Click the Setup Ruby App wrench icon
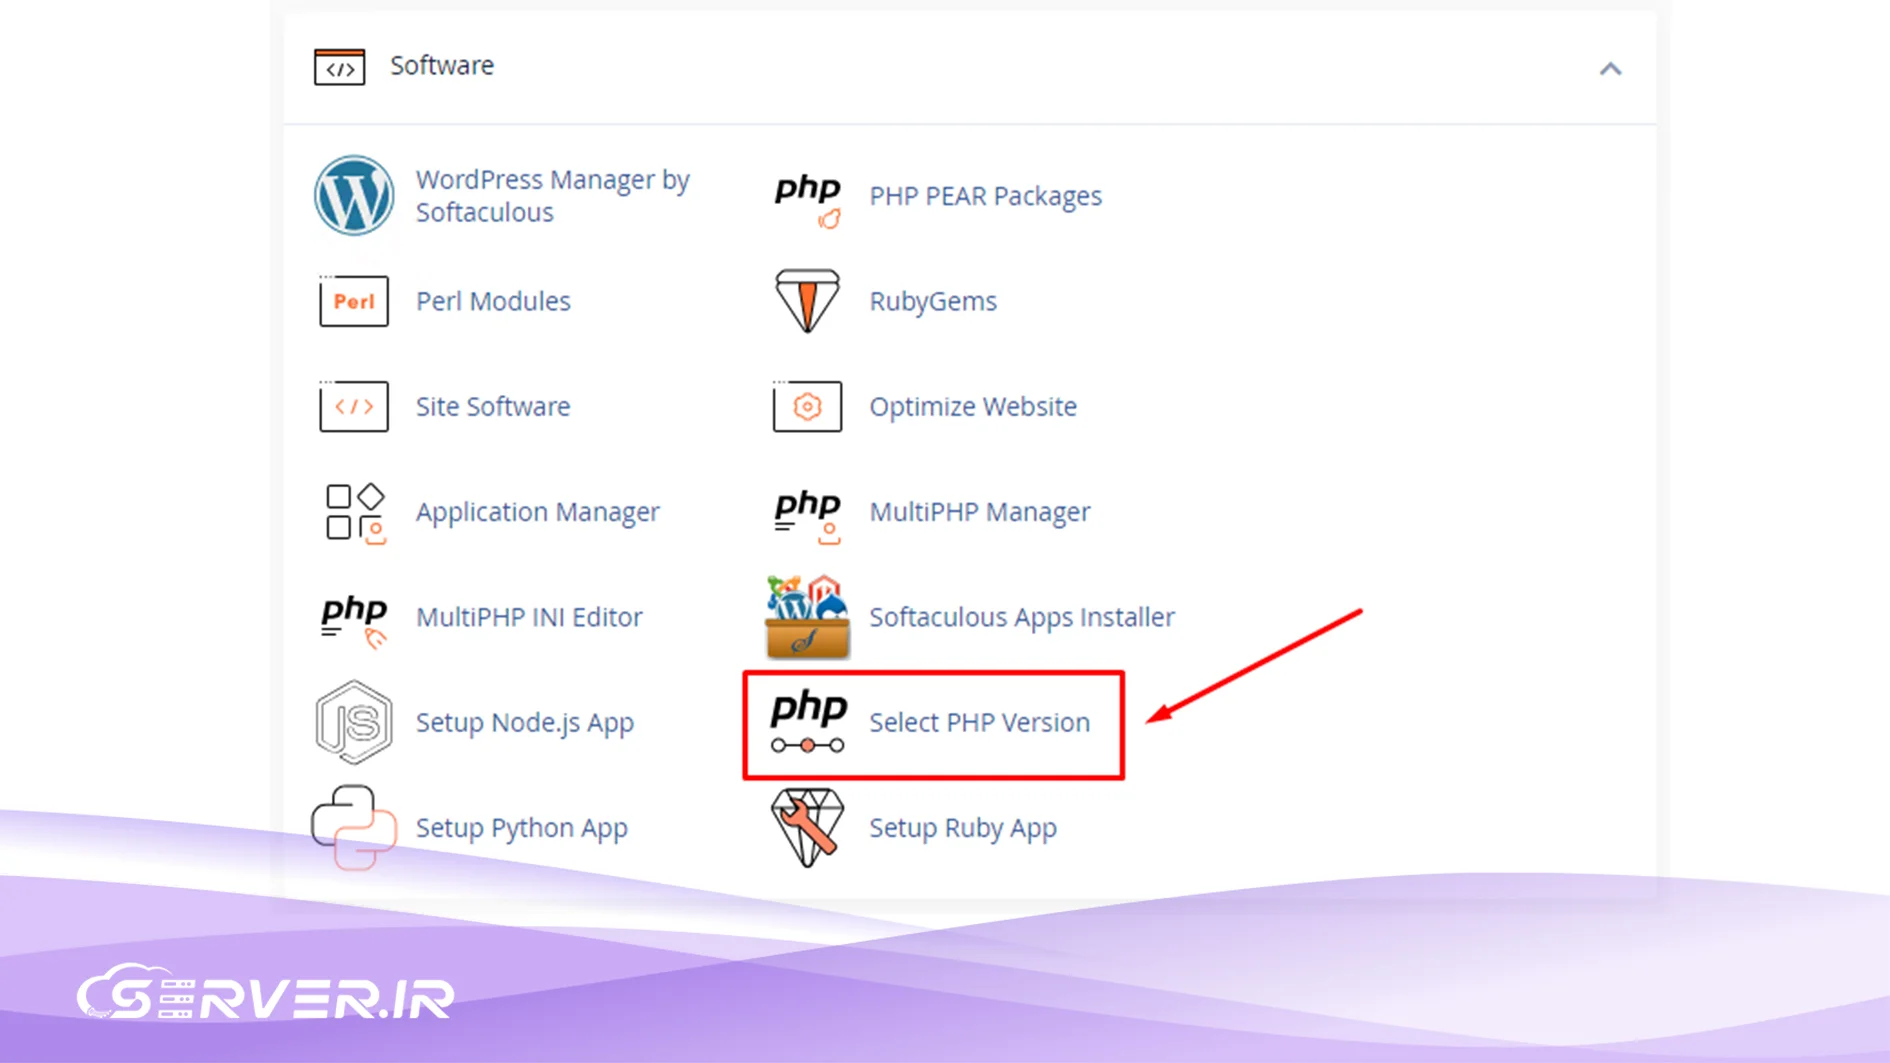Image resolution: width=1890 pixels, height=1063 pixels. click(807, 827)
